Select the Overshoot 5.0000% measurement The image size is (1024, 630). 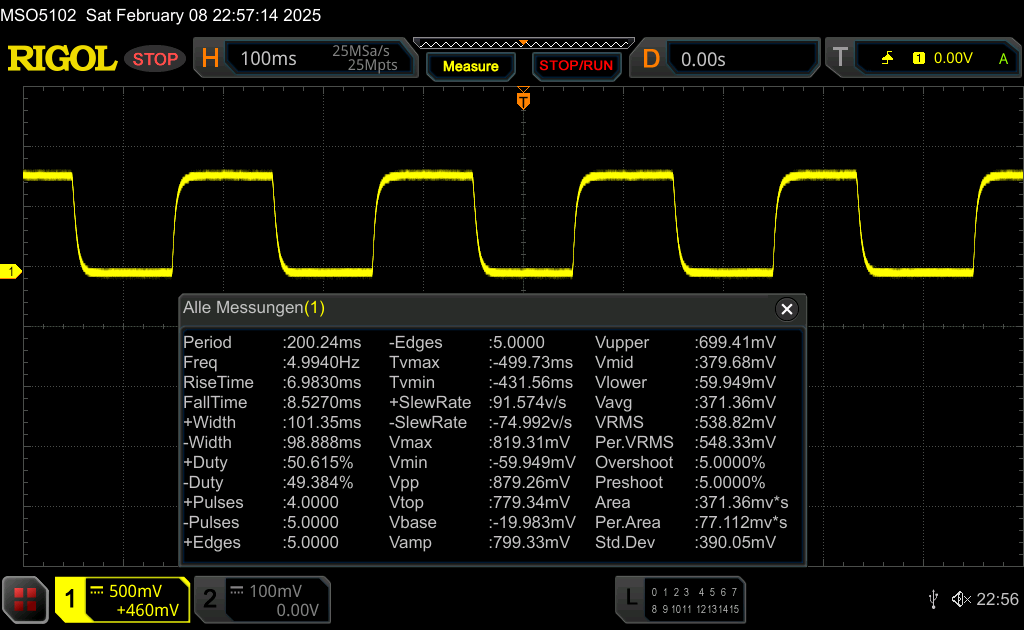(680, 462)
